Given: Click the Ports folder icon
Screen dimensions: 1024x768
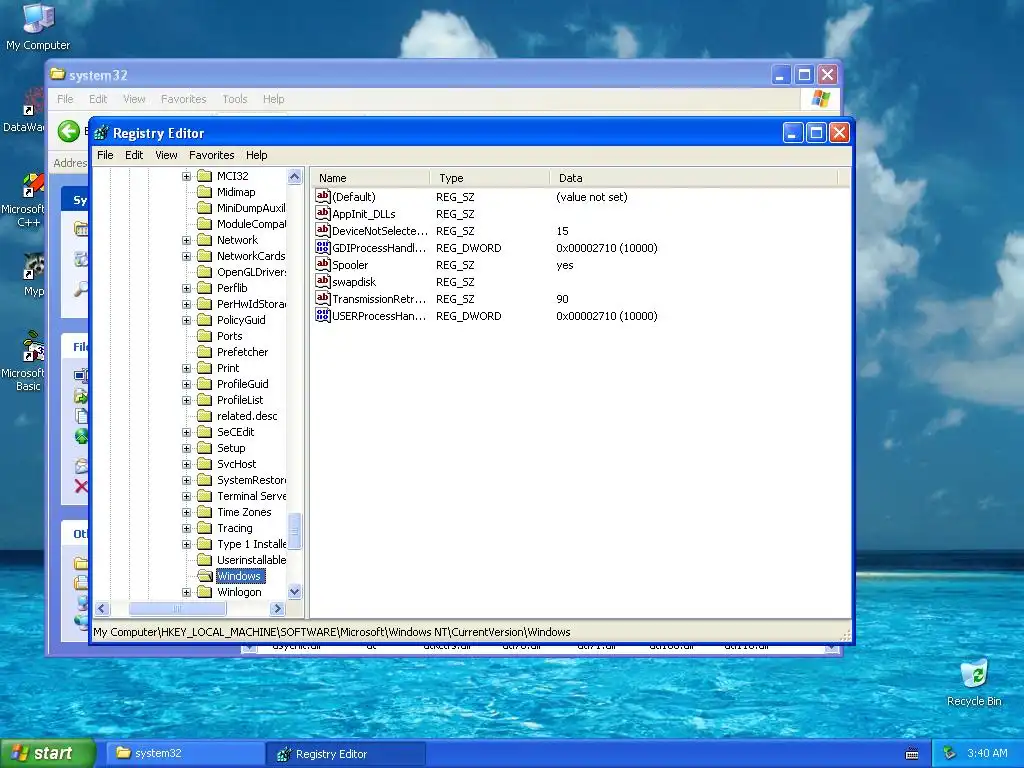Looking at the screenshot, I should [205, 336].
